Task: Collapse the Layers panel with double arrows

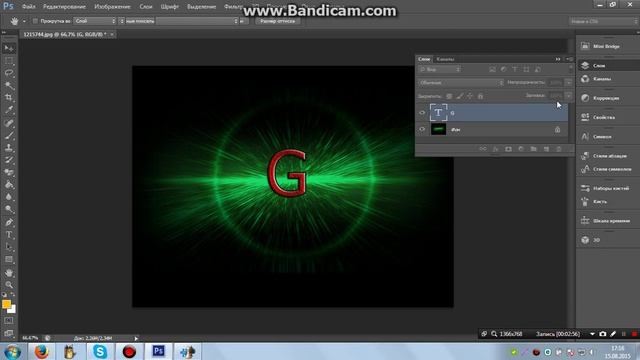Action: (558, 59)
